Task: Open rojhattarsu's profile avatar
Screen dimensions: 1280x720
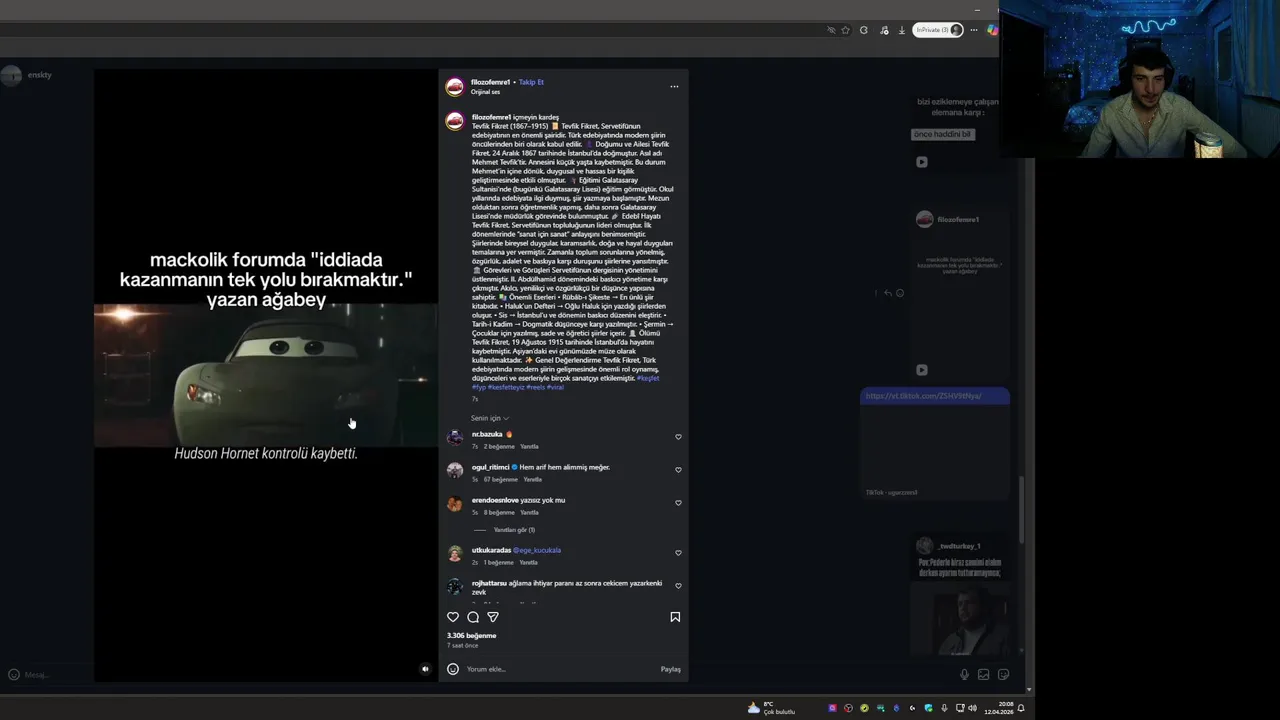Action: tap(455, 587)
